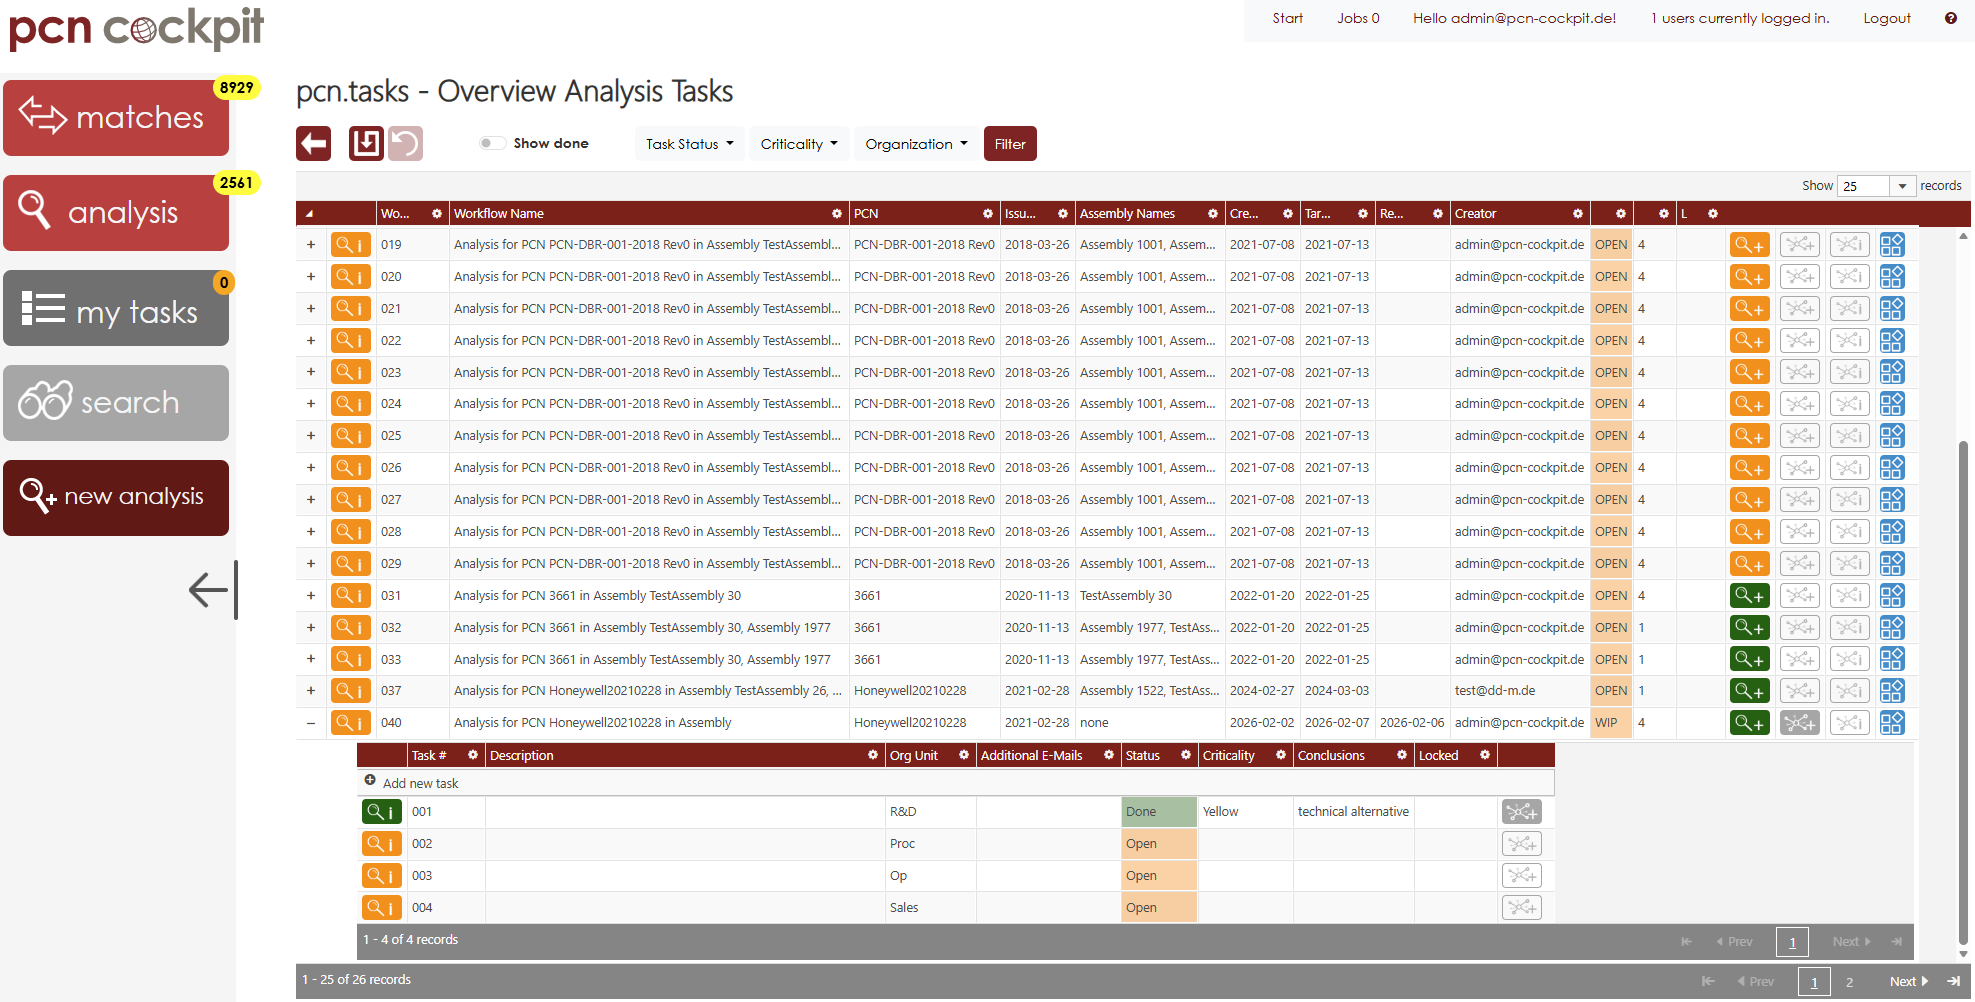Viewport: 1975px width, 1002px height.
Task: Open the matches sidebar section
Action: pyautogui.click(x=116, y=118)
